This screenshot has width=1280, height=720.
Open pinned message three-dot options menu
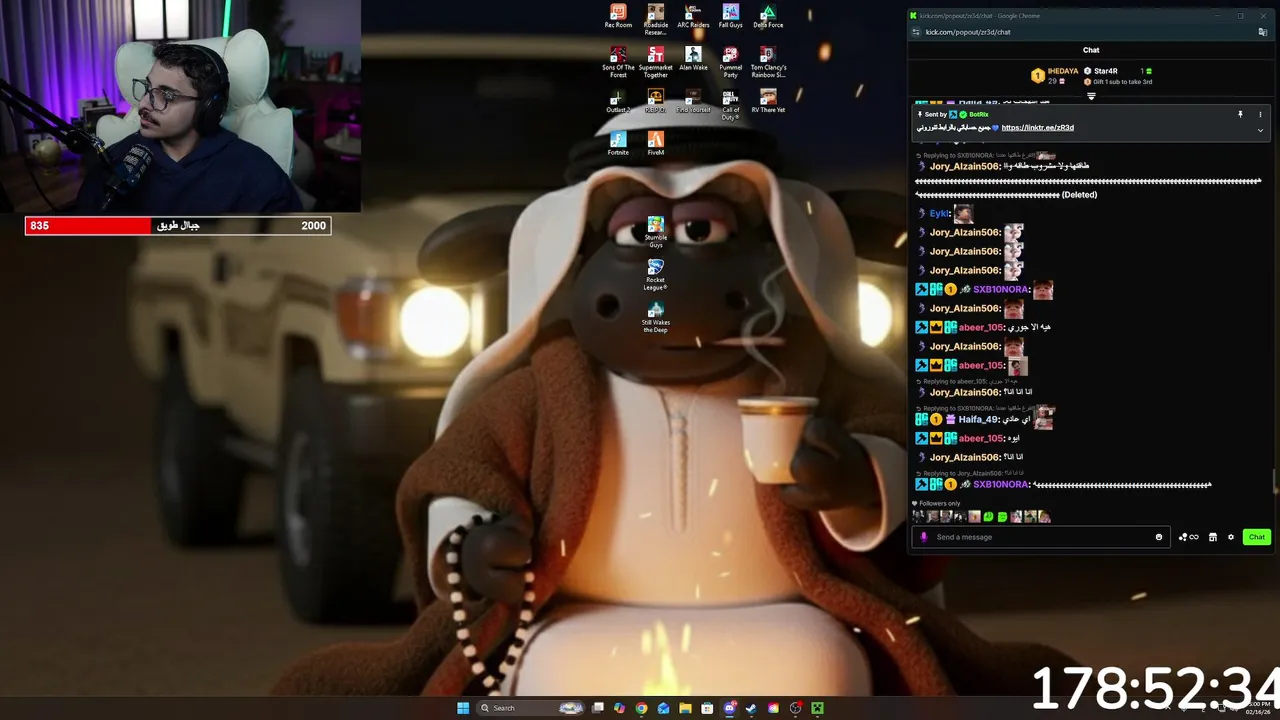pos(1260,114)
